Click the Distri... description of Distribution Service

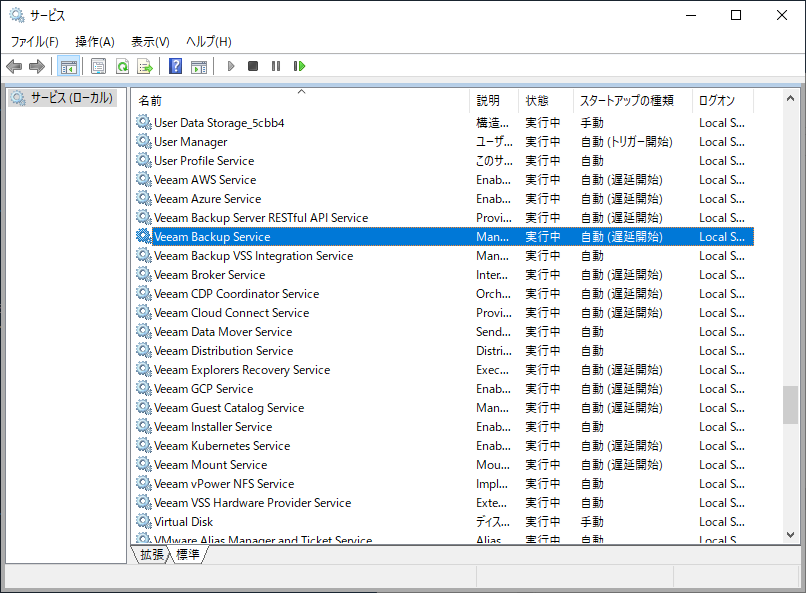tap(493, 351)
